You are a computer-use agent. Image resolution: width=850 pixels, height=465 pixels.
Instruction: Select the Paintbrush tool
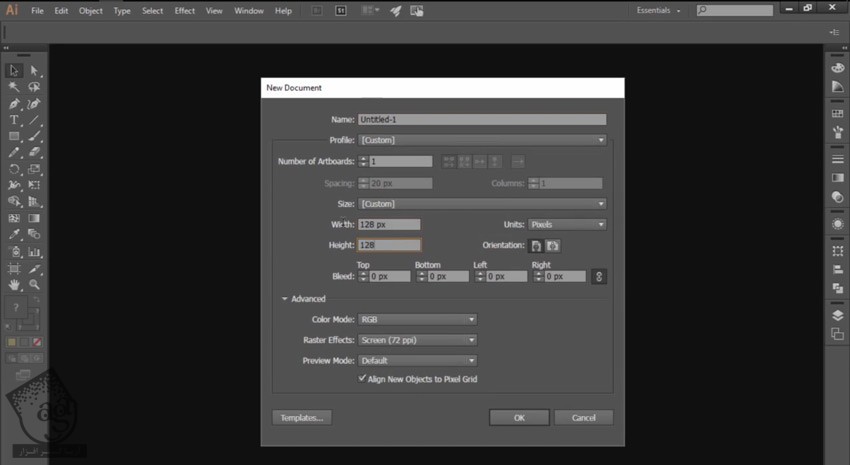pos(34,137)
